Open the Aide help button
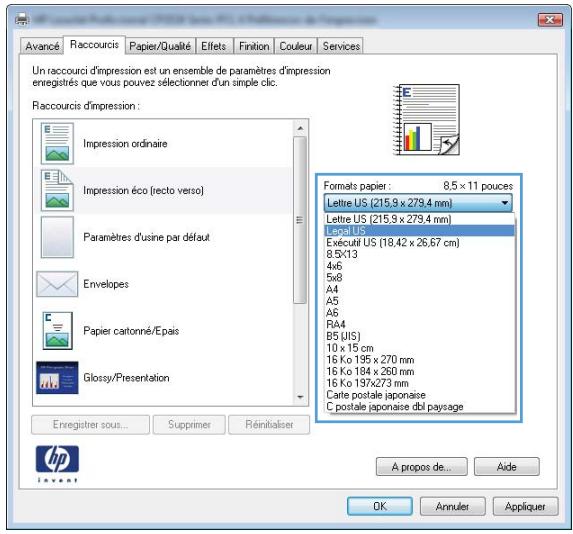573x534 pixels. [x=506, y=466]
